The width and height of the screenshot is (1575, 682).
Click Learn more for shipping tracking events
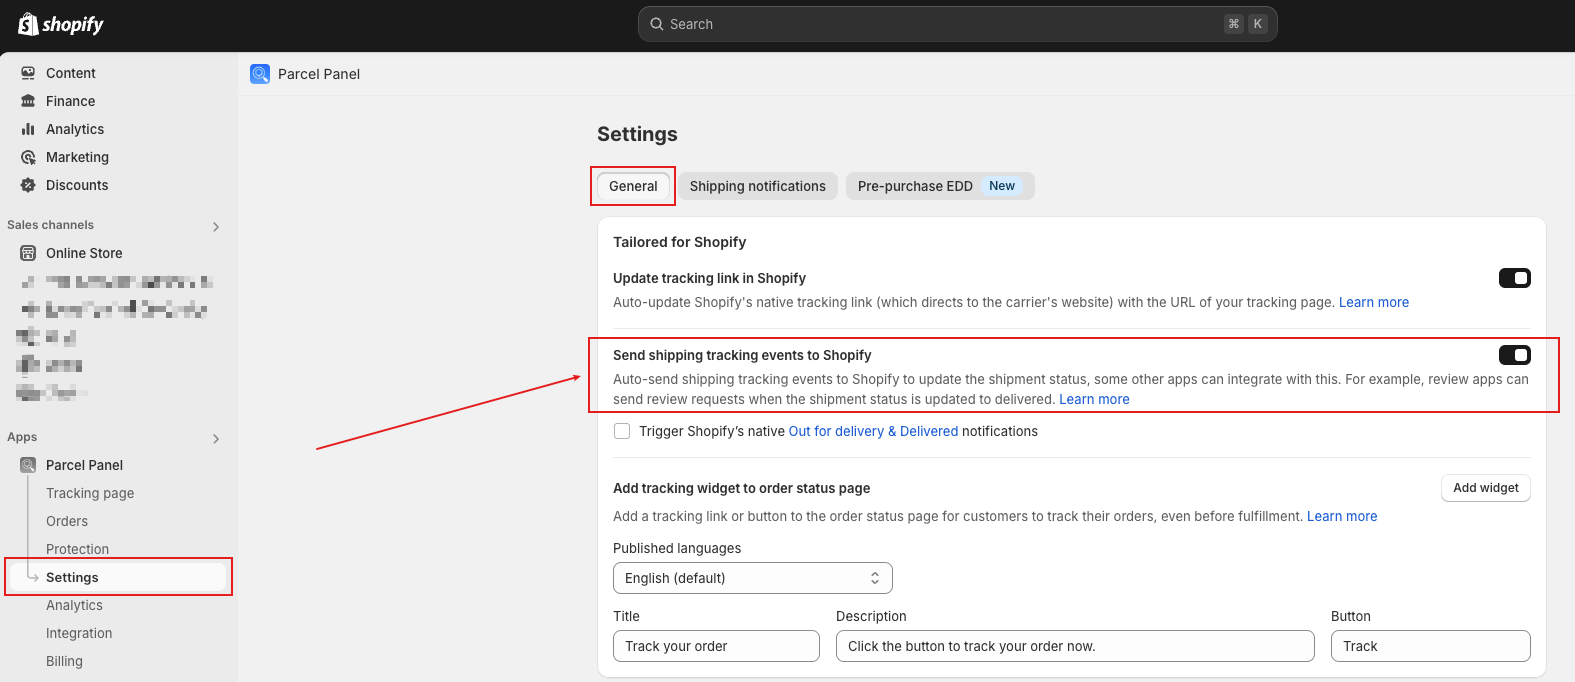[1094, 399]
